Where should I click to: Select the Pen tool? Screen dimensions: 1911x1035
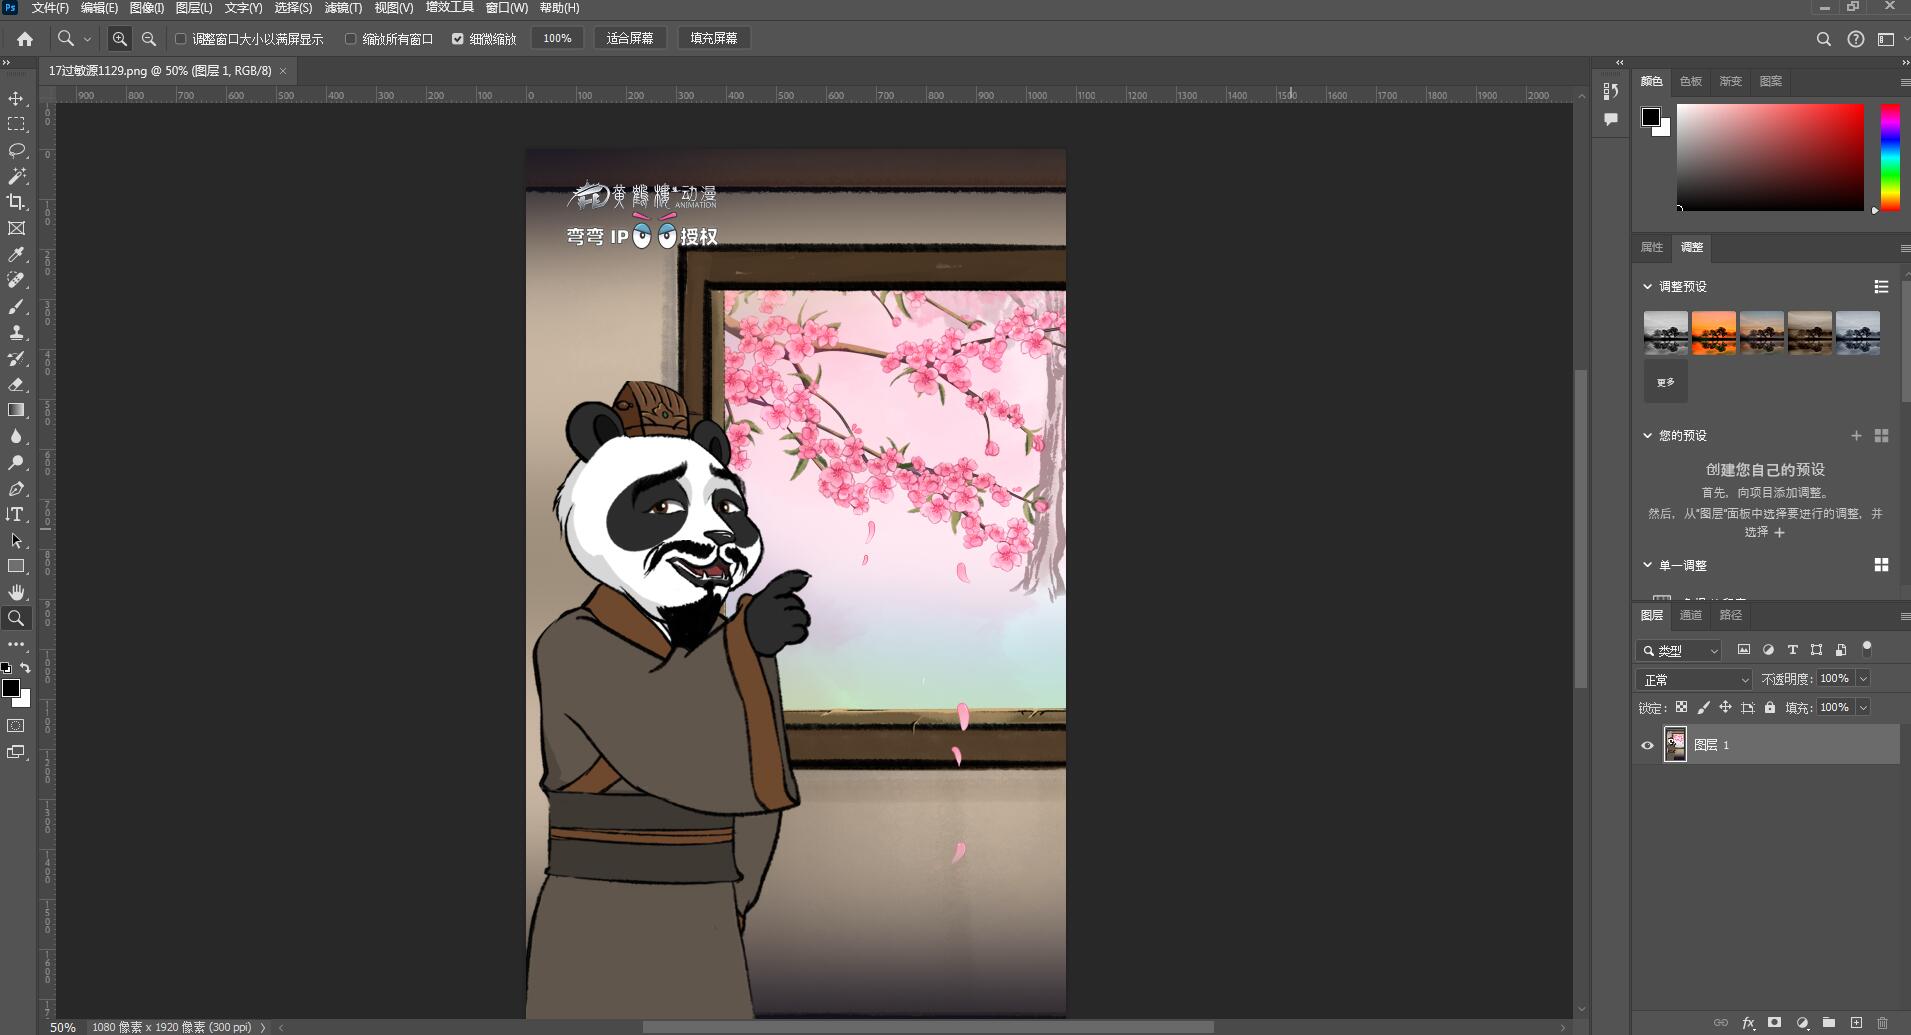coord(16,488)
